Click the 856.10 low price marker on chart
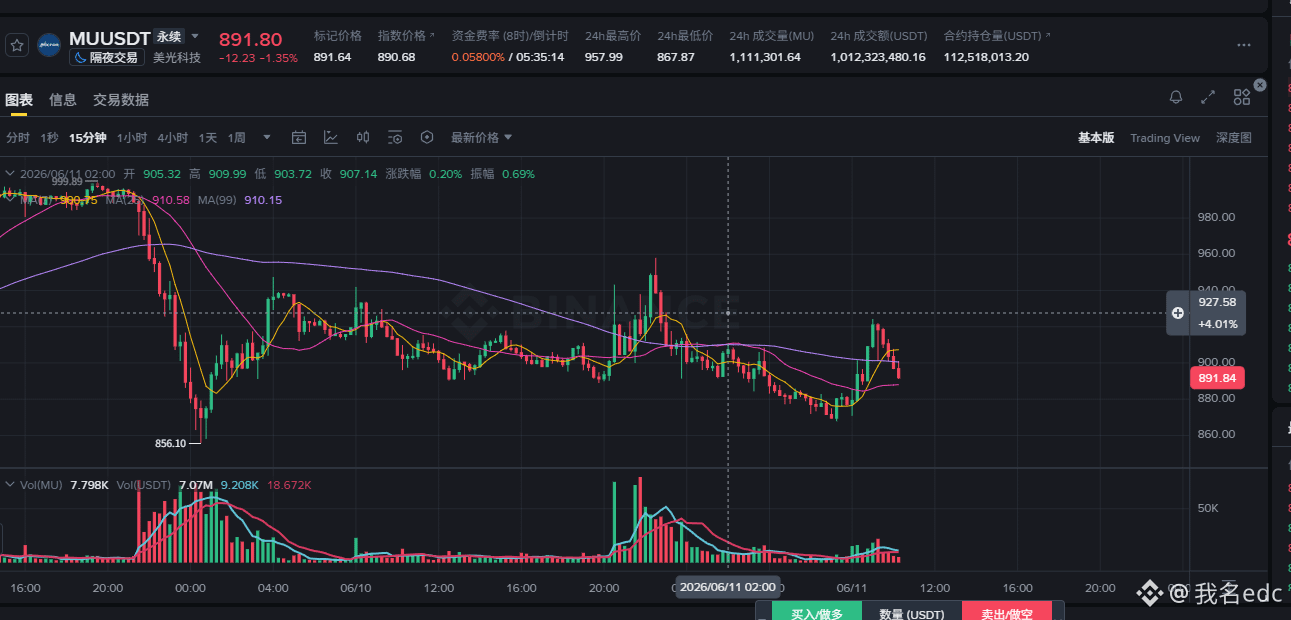Screen dimensions: 1291x620 (170, 443)
